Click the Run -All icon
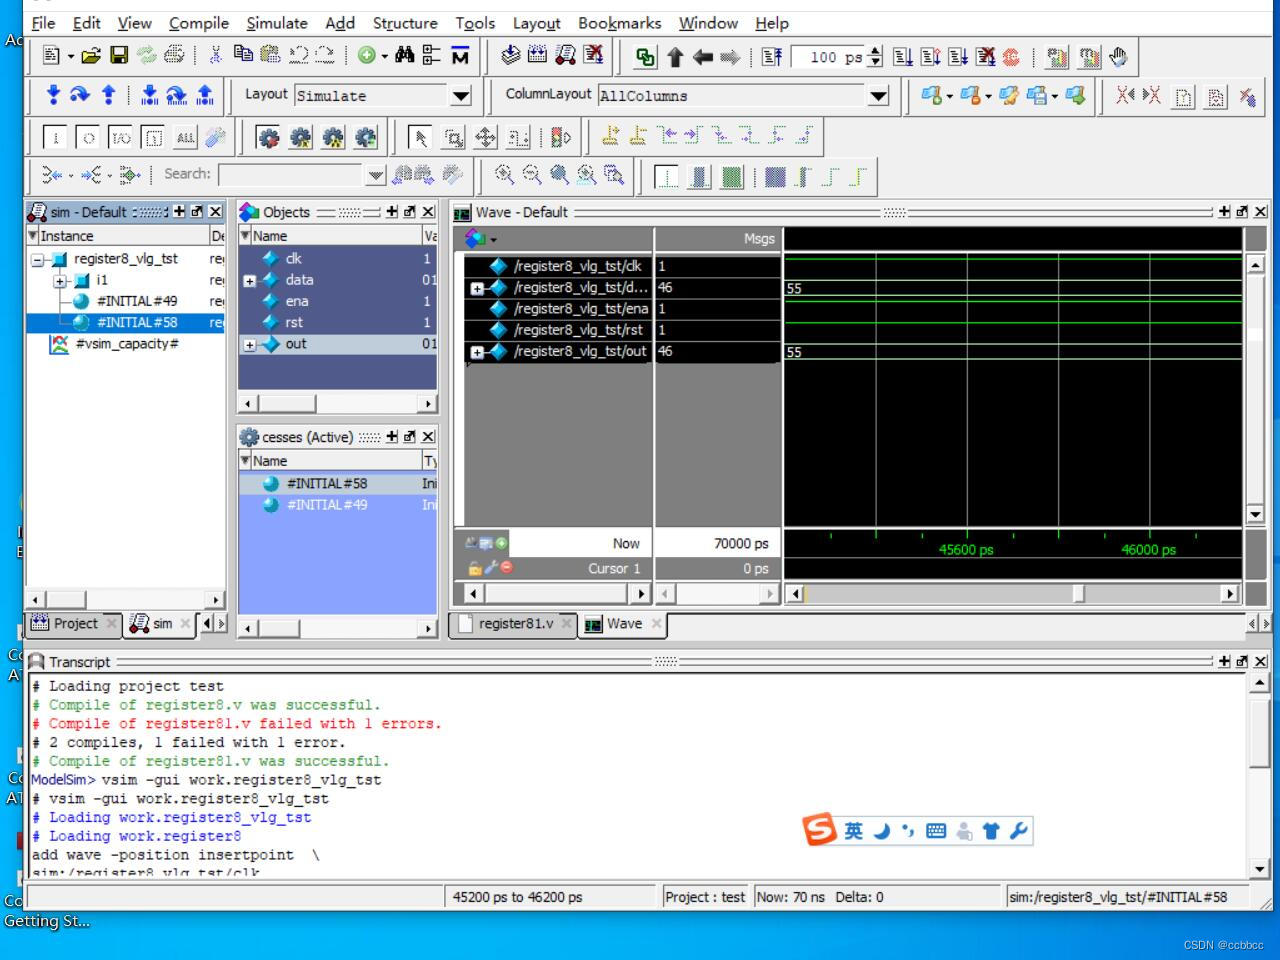 (958, 57)
